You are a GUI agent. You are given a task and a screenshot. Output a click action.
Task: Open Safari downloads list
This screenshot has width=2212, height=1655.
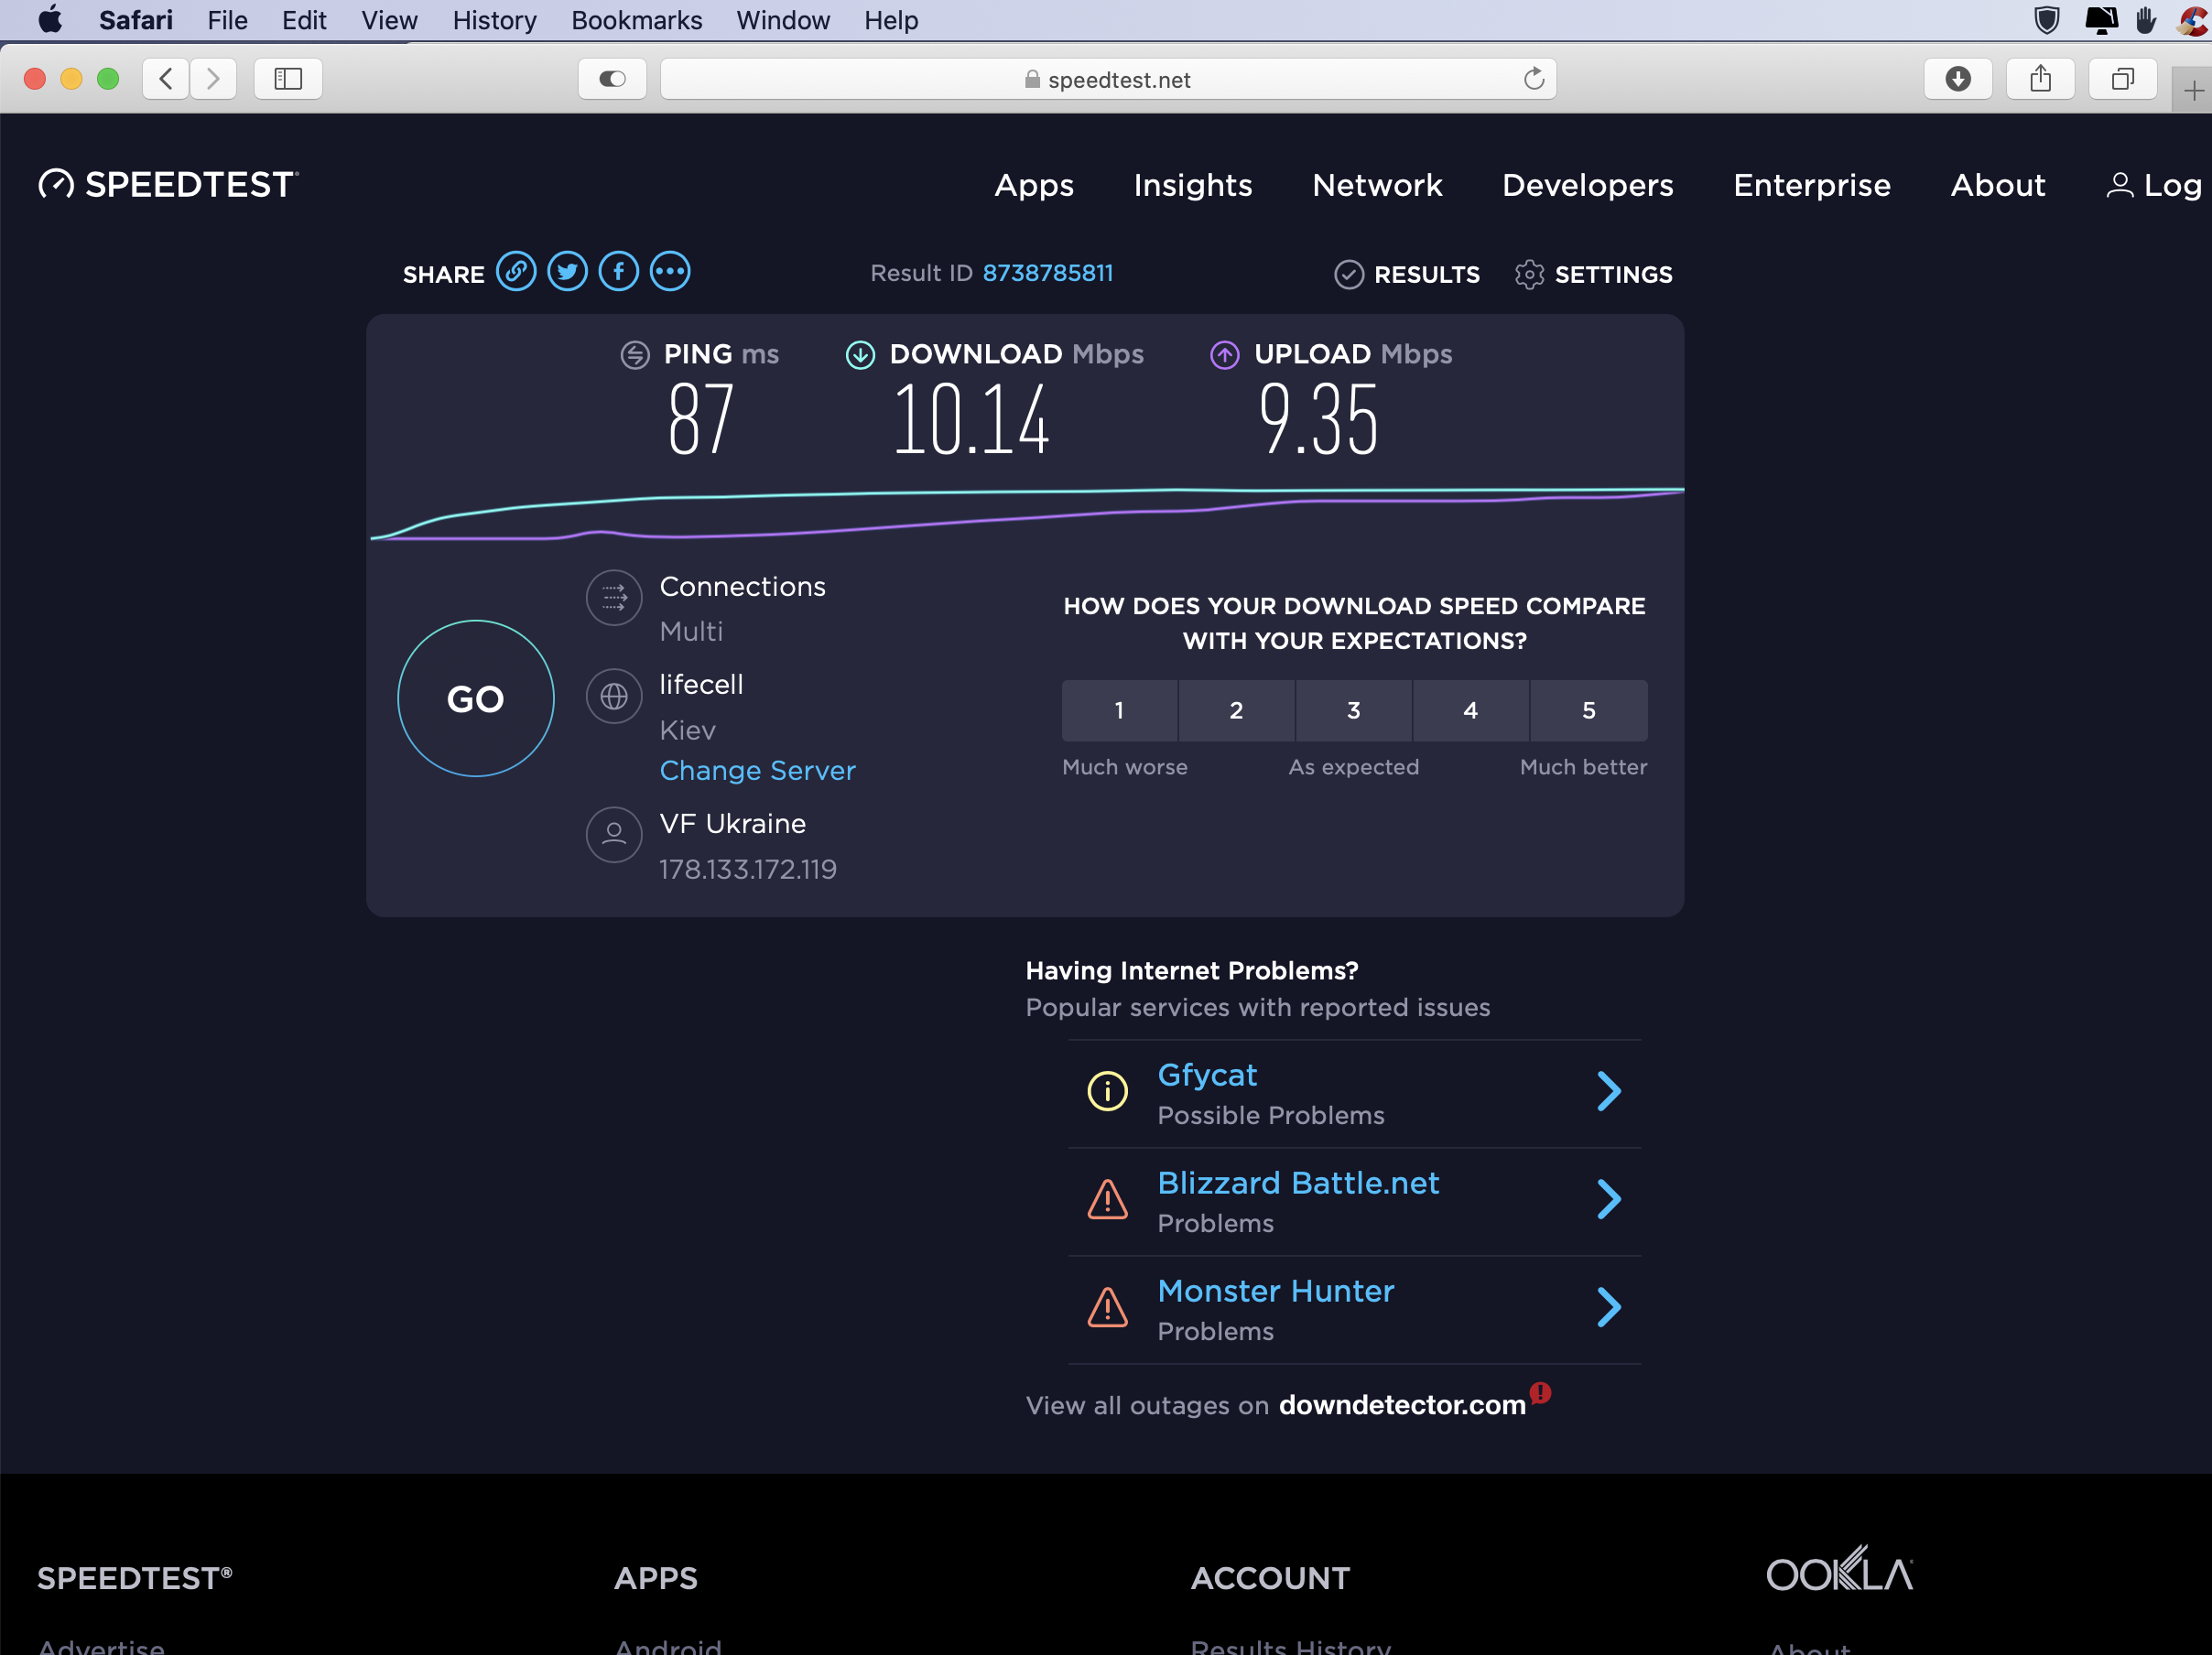[x=1958, y=79]
